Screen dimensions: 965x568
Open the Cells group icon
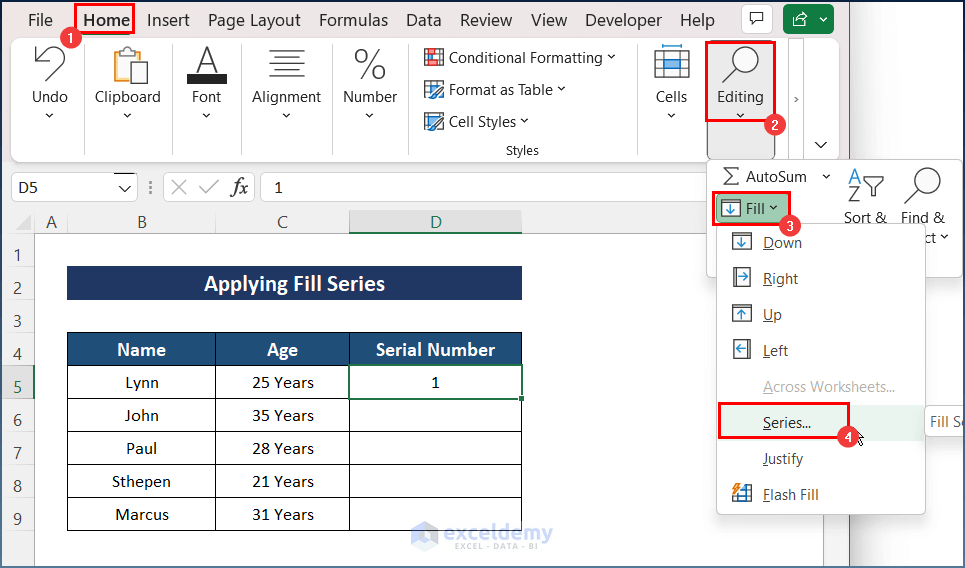671,62
